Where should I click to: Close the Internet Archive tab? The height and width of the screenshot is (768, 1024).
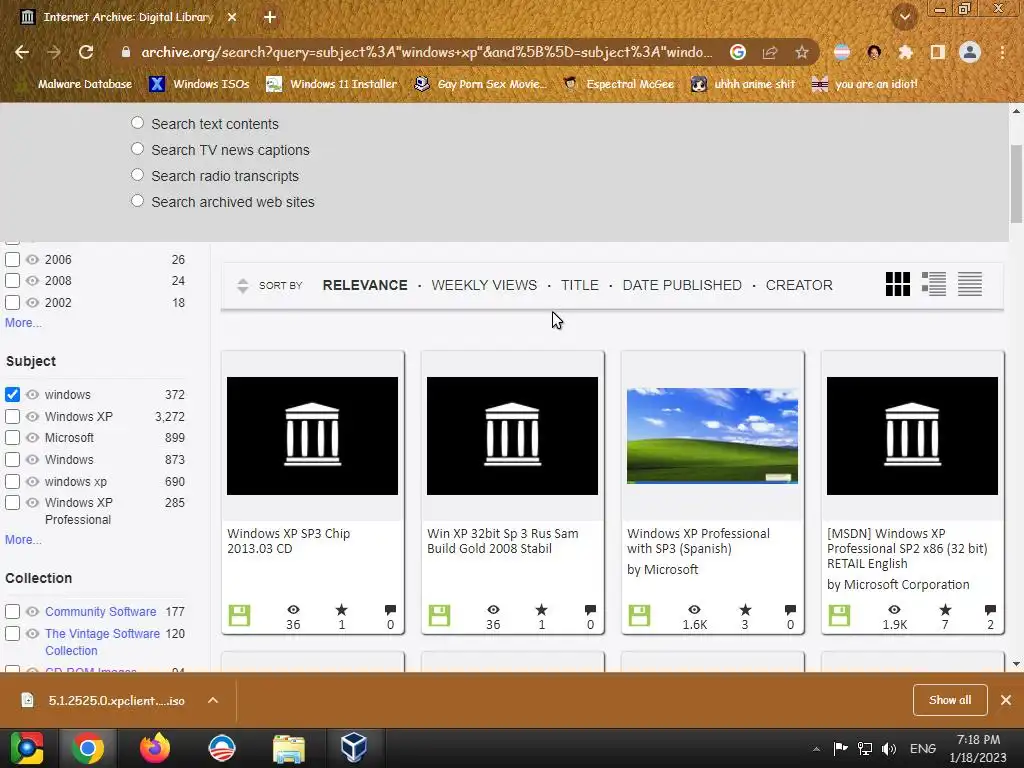232,17
